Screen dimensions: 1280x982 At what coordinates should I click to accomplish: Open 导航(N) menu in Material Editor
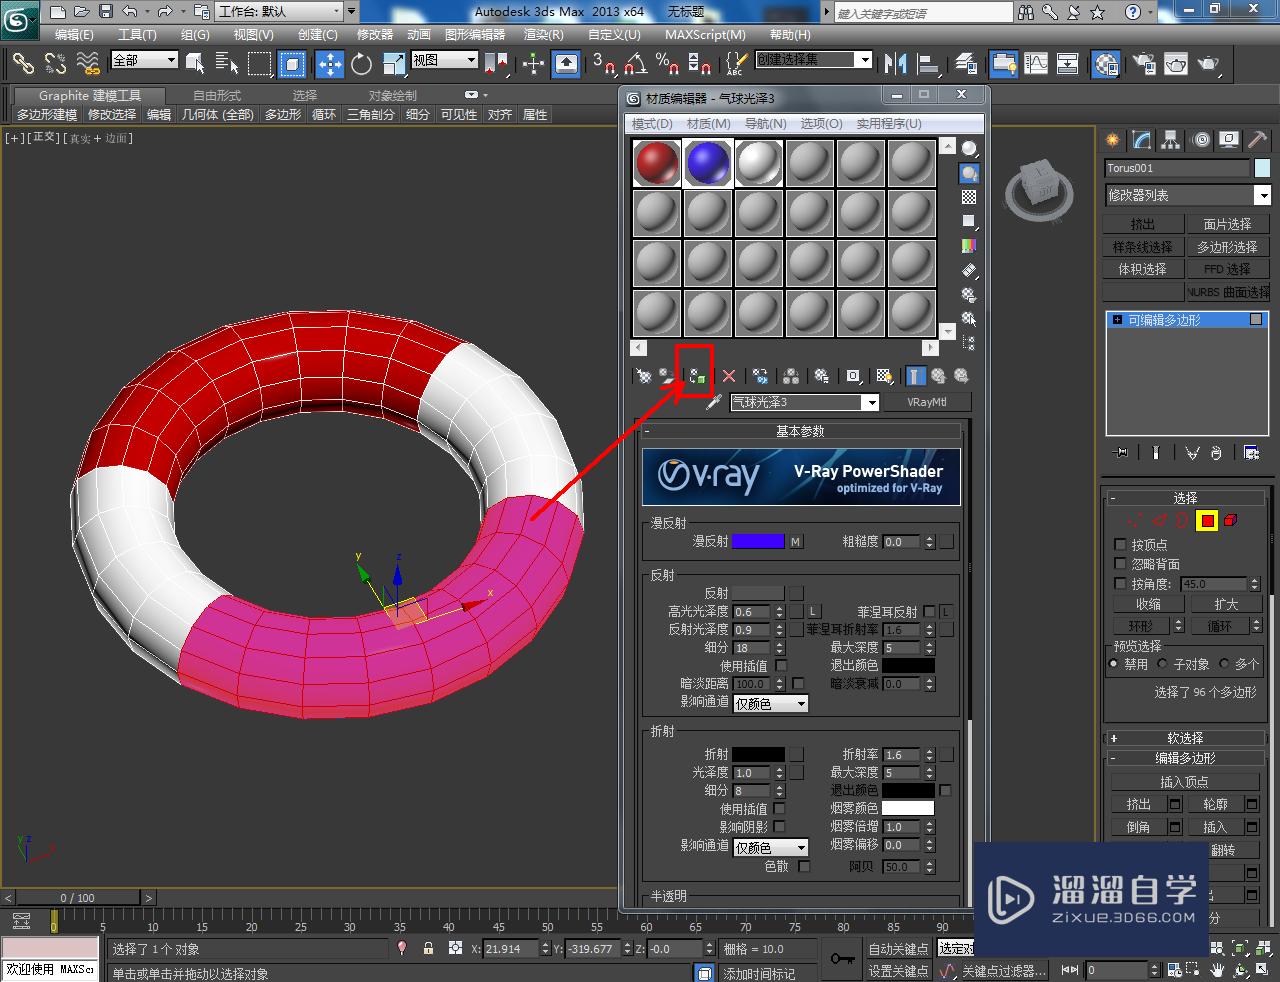click(x=765, y=123)
